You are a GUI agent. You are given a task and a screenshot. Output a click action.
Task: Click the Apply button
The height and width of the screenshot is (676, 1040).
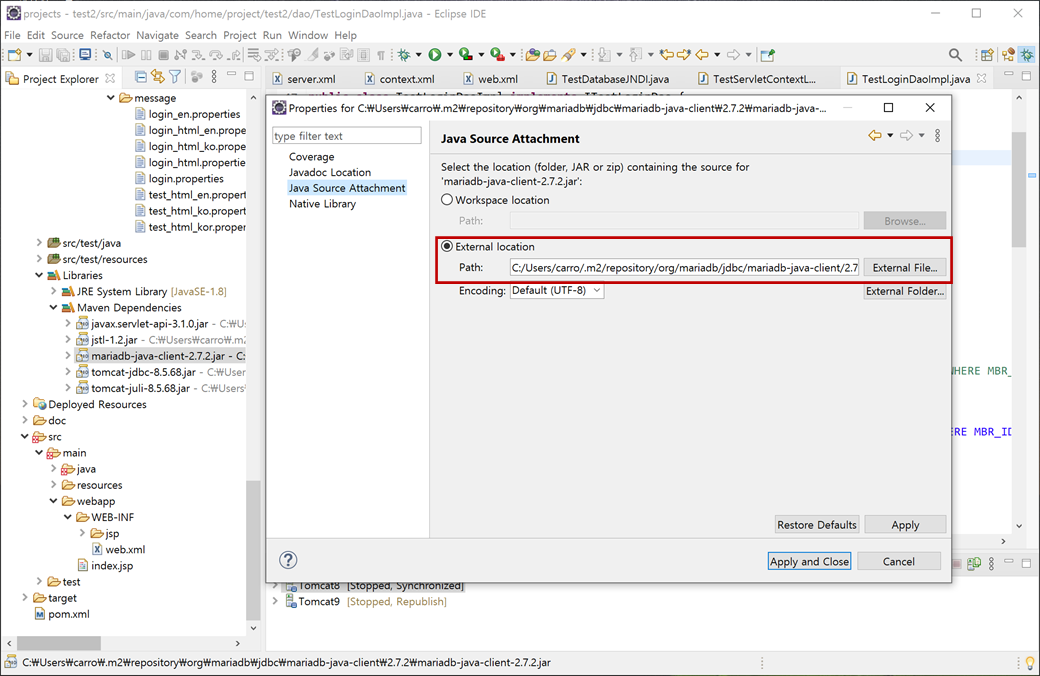click(x=905, y=525)
